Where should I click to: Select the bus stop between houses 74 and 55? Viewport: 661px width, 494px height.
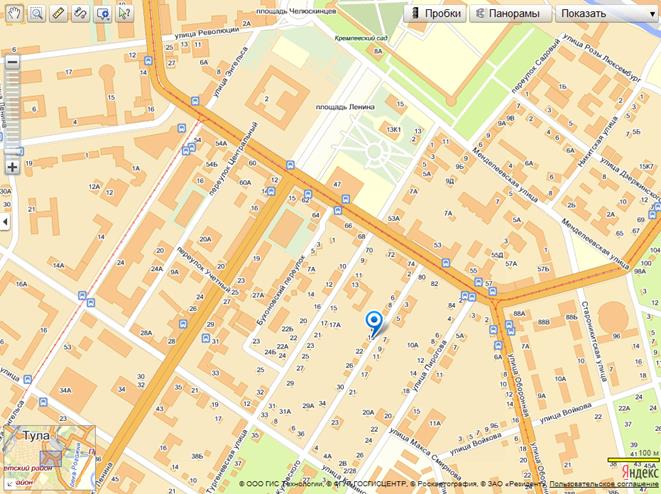[x=446, y=263]
